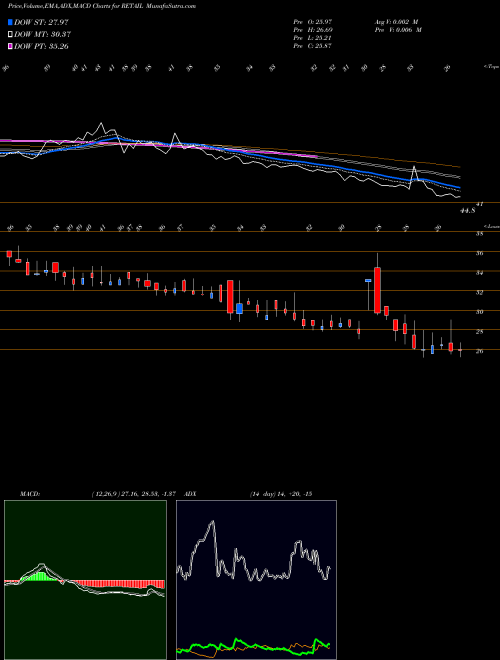
Task: Click the 26 price axis label
Action: pyautogui.click(x=479, y=351)
